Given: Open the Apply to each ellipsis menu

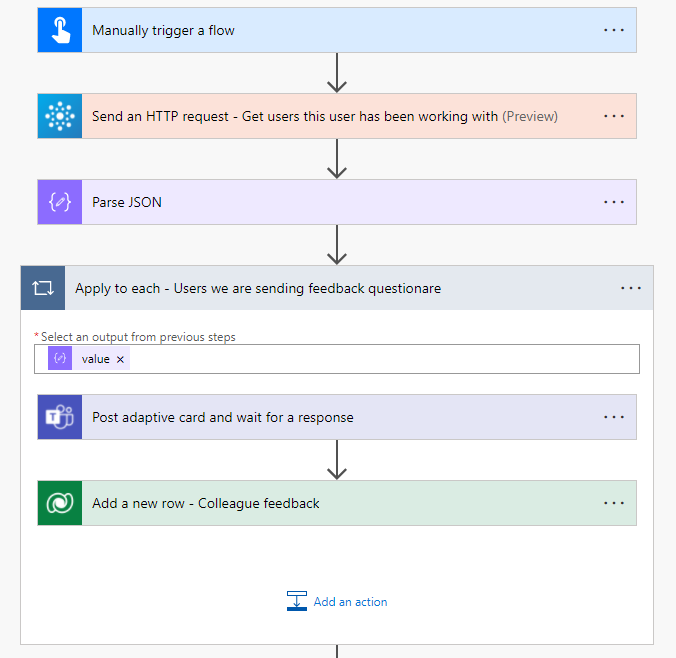Looking at the screenshot, I should pyautogui.click(x=631, y=288).
